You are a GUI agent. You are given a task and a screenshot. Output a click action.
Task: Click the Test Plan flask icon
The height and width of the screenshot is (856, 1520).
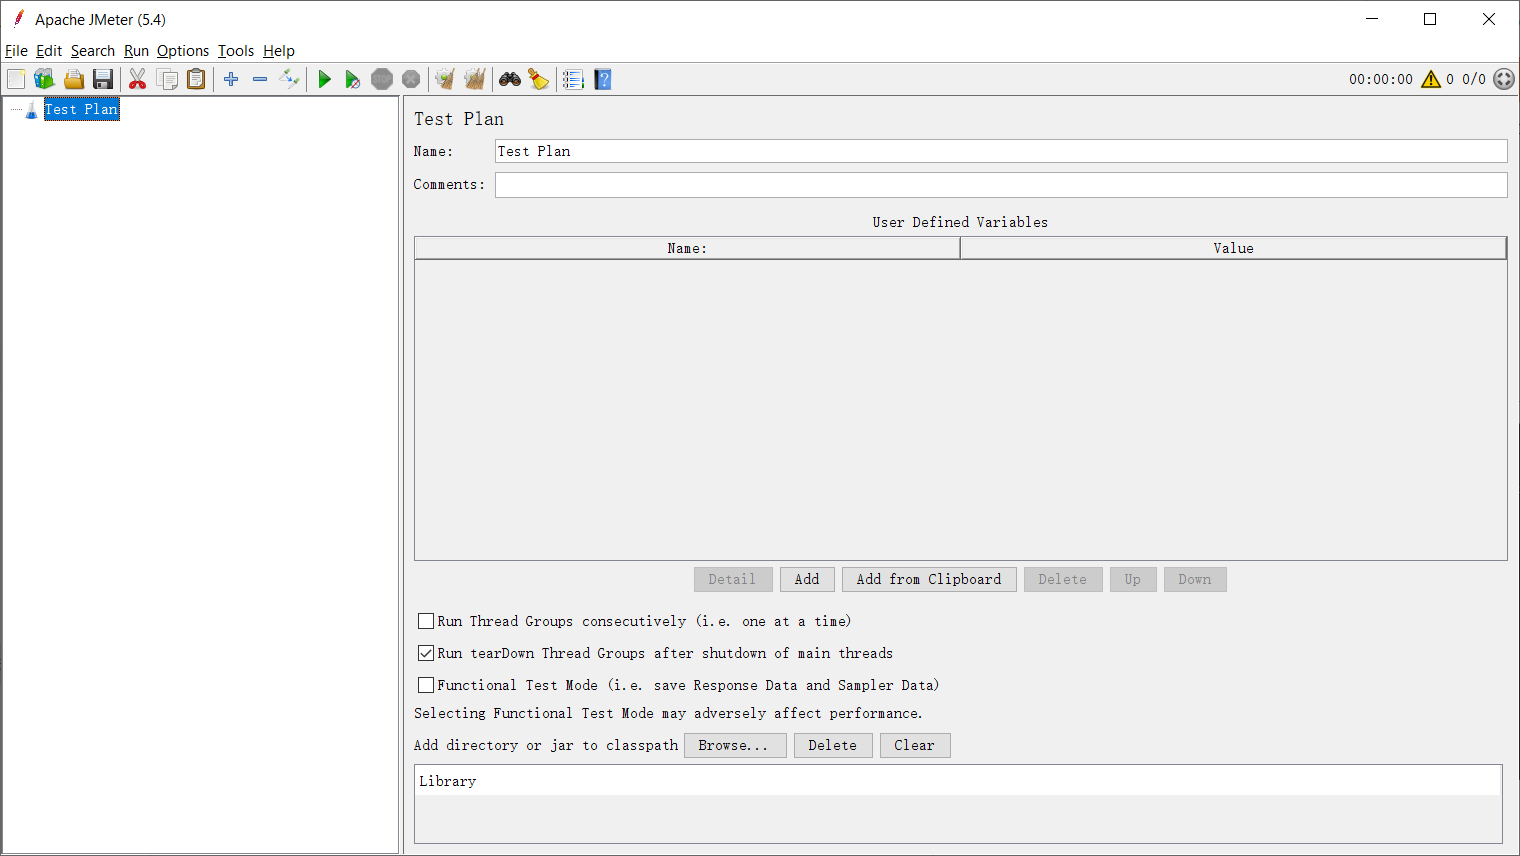[x=31, y=109]
